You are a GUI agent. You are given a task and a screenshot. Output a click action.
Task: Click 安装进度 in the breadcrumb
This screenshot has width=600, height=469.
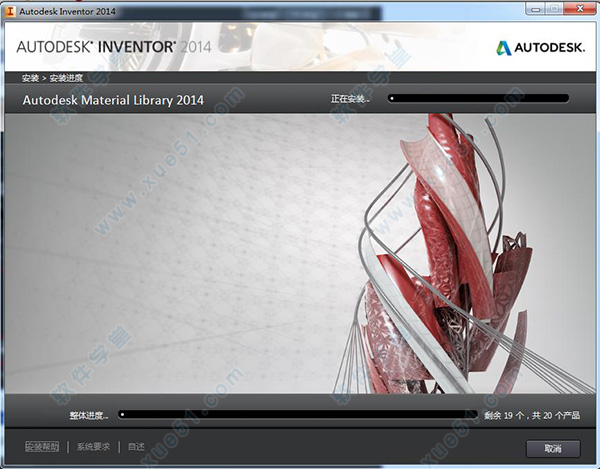coord(66,78)
